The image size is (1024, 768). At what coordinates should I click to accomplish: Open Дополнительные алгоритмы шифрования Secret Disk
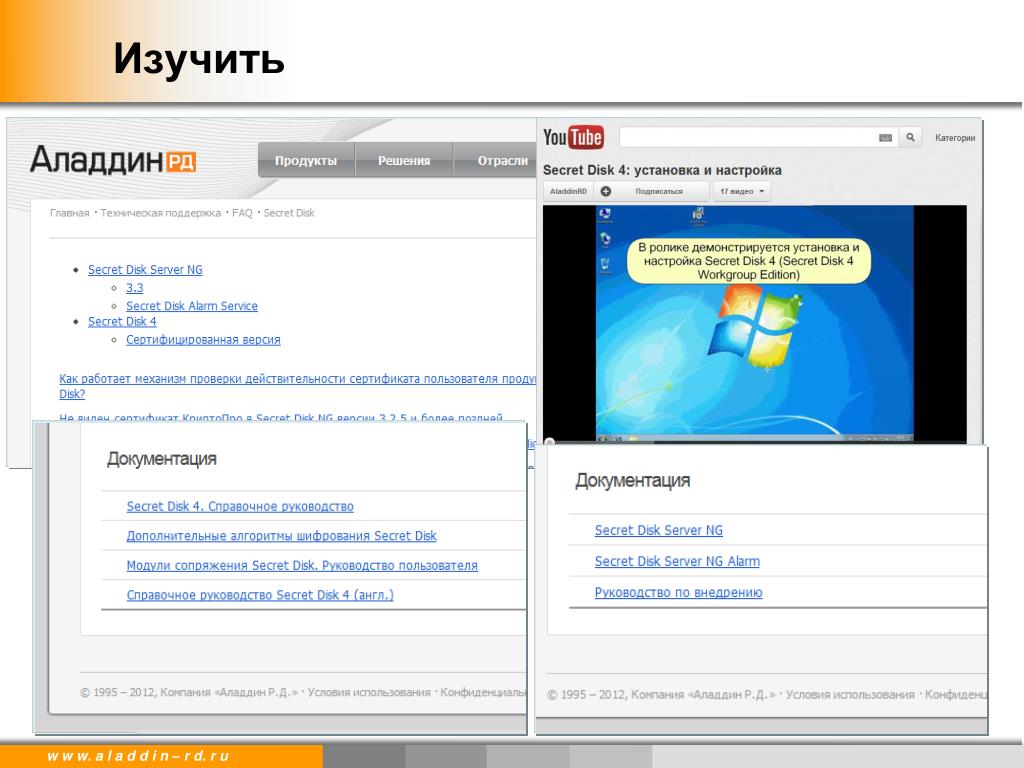(281, 536)
